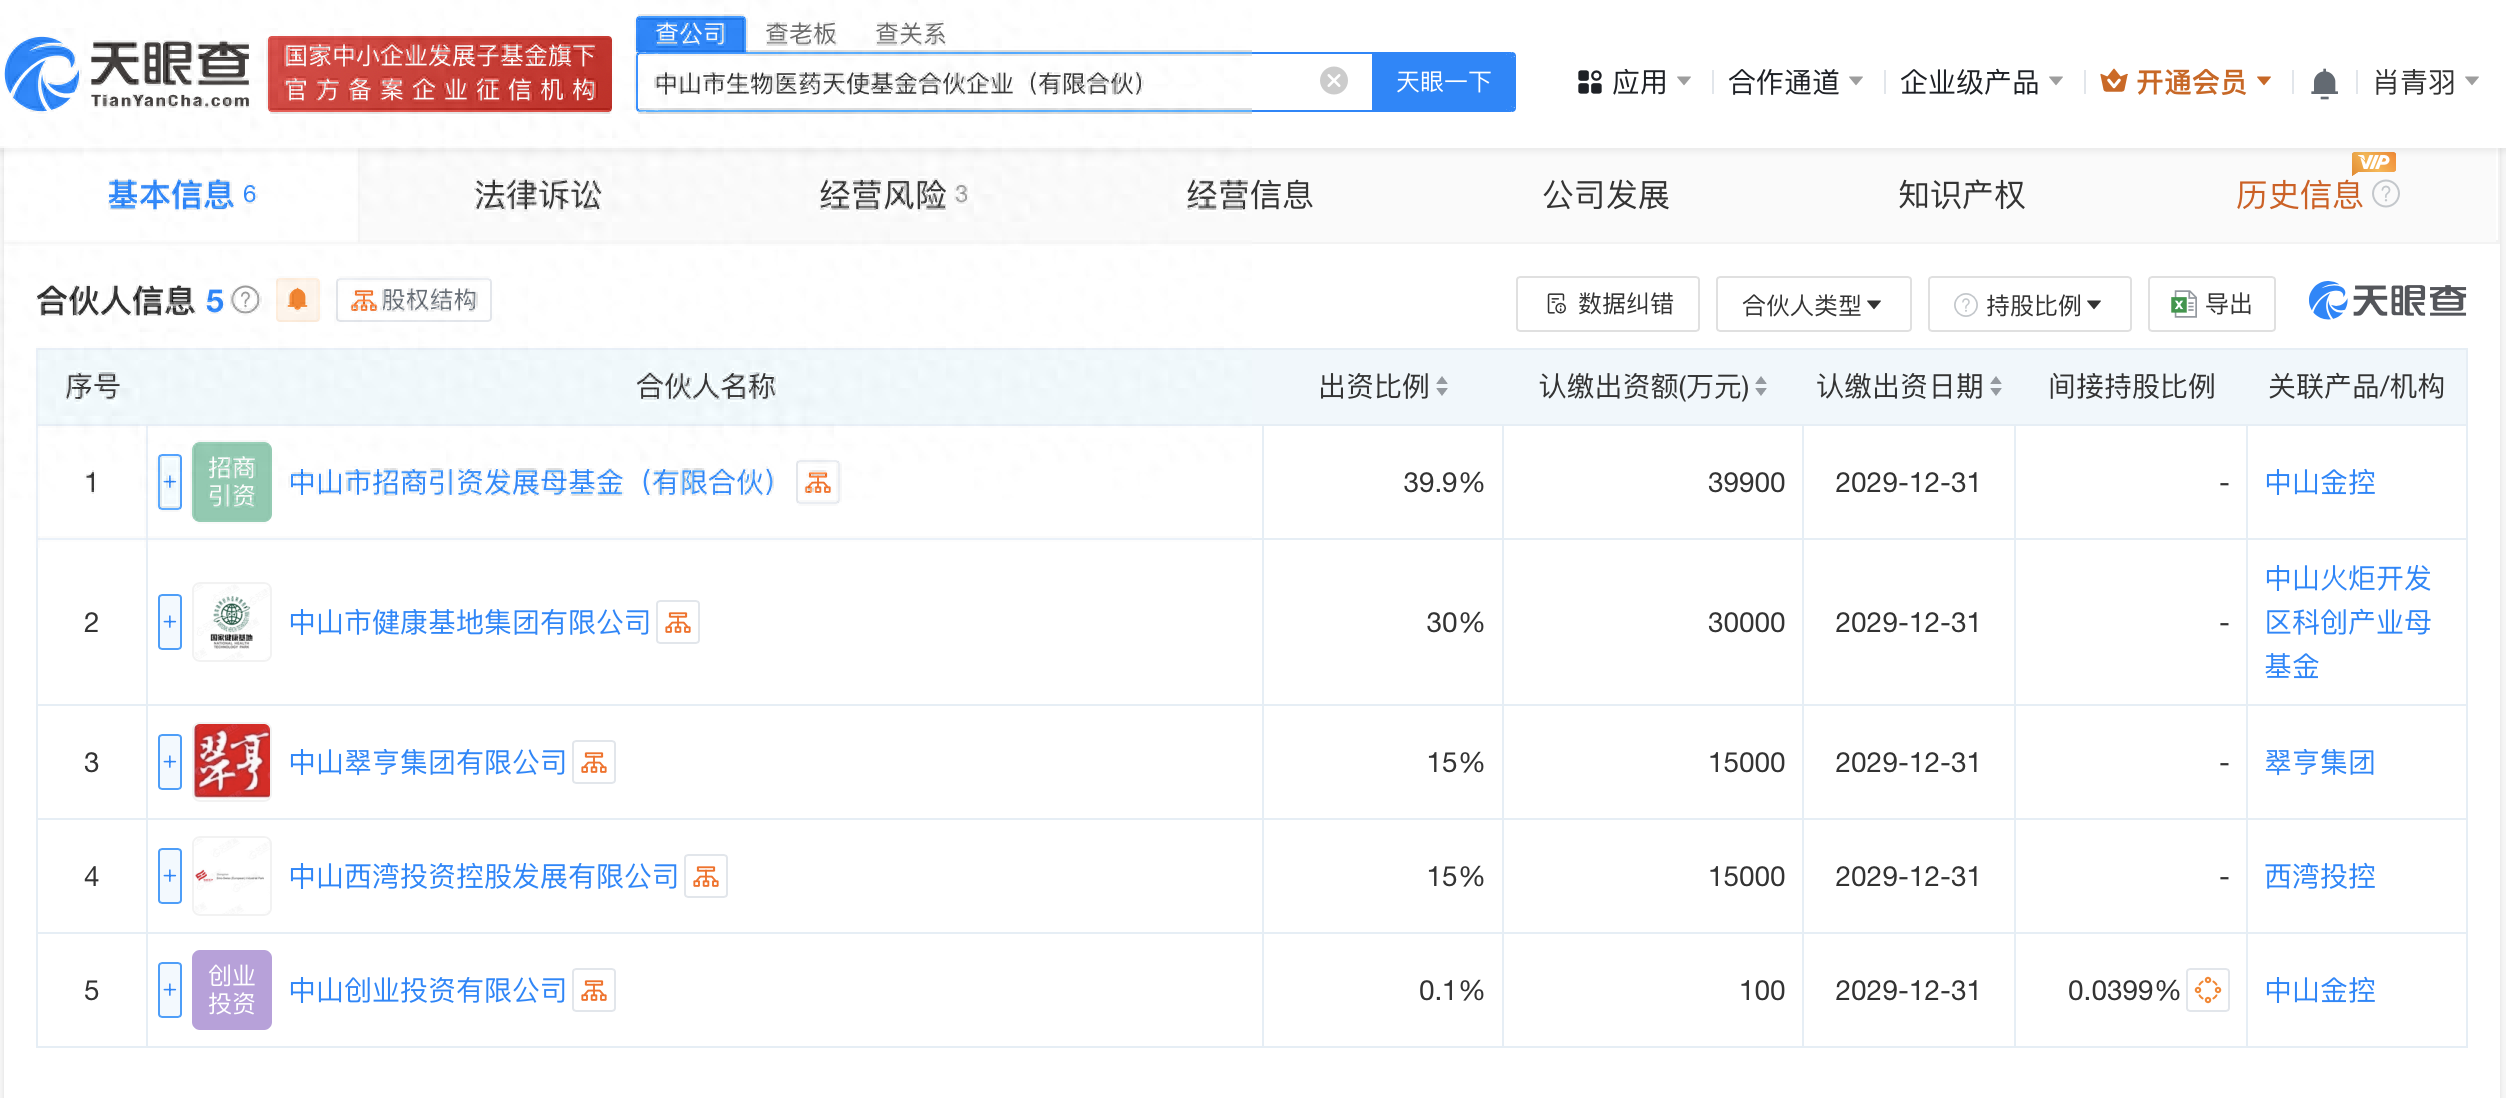The width and height of the screenshot is (2506, 1098).
Task: Switch to 公司发展 tab
Action: (1606, 195)
